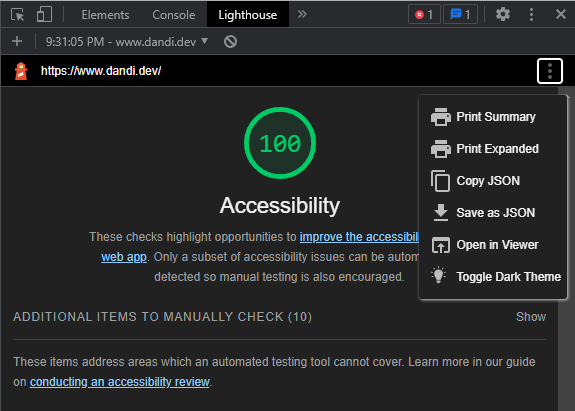Switch to the Console tab
The image size is (575, 411).
[x=173, y=15]
